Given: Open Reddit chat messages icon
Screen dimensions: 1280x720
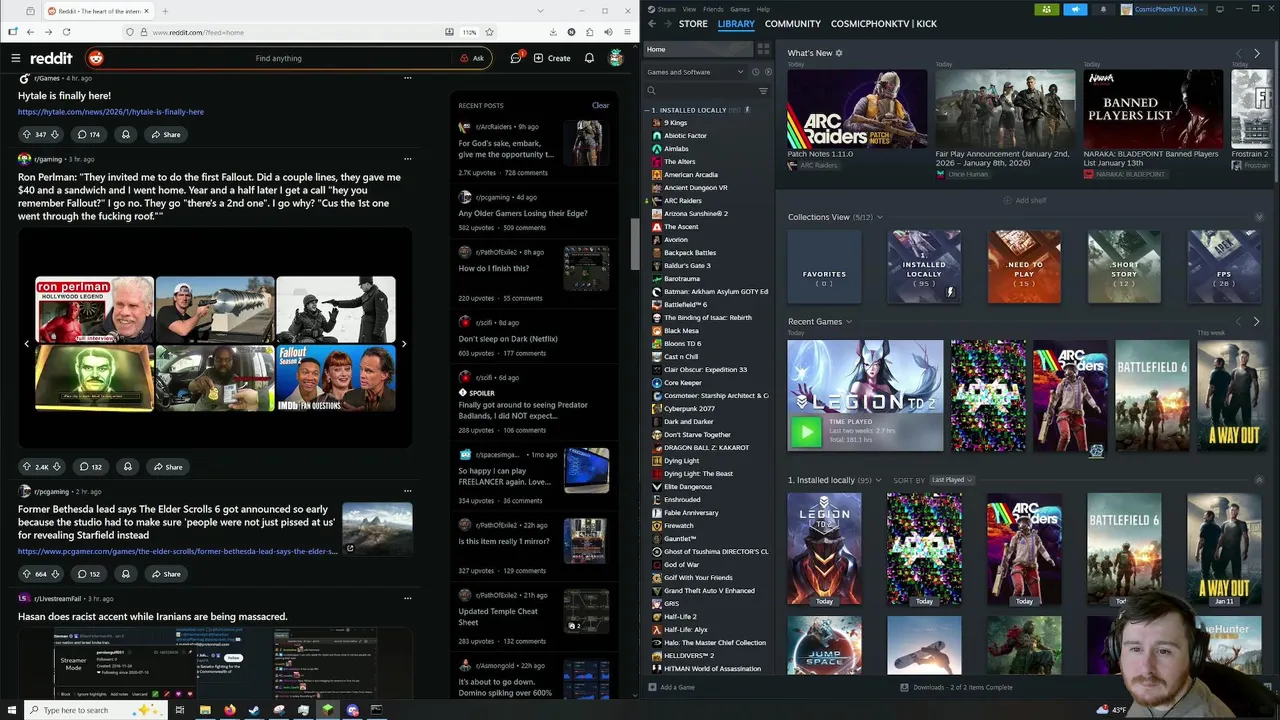Looking at the screenshot, I should (516, 58).
